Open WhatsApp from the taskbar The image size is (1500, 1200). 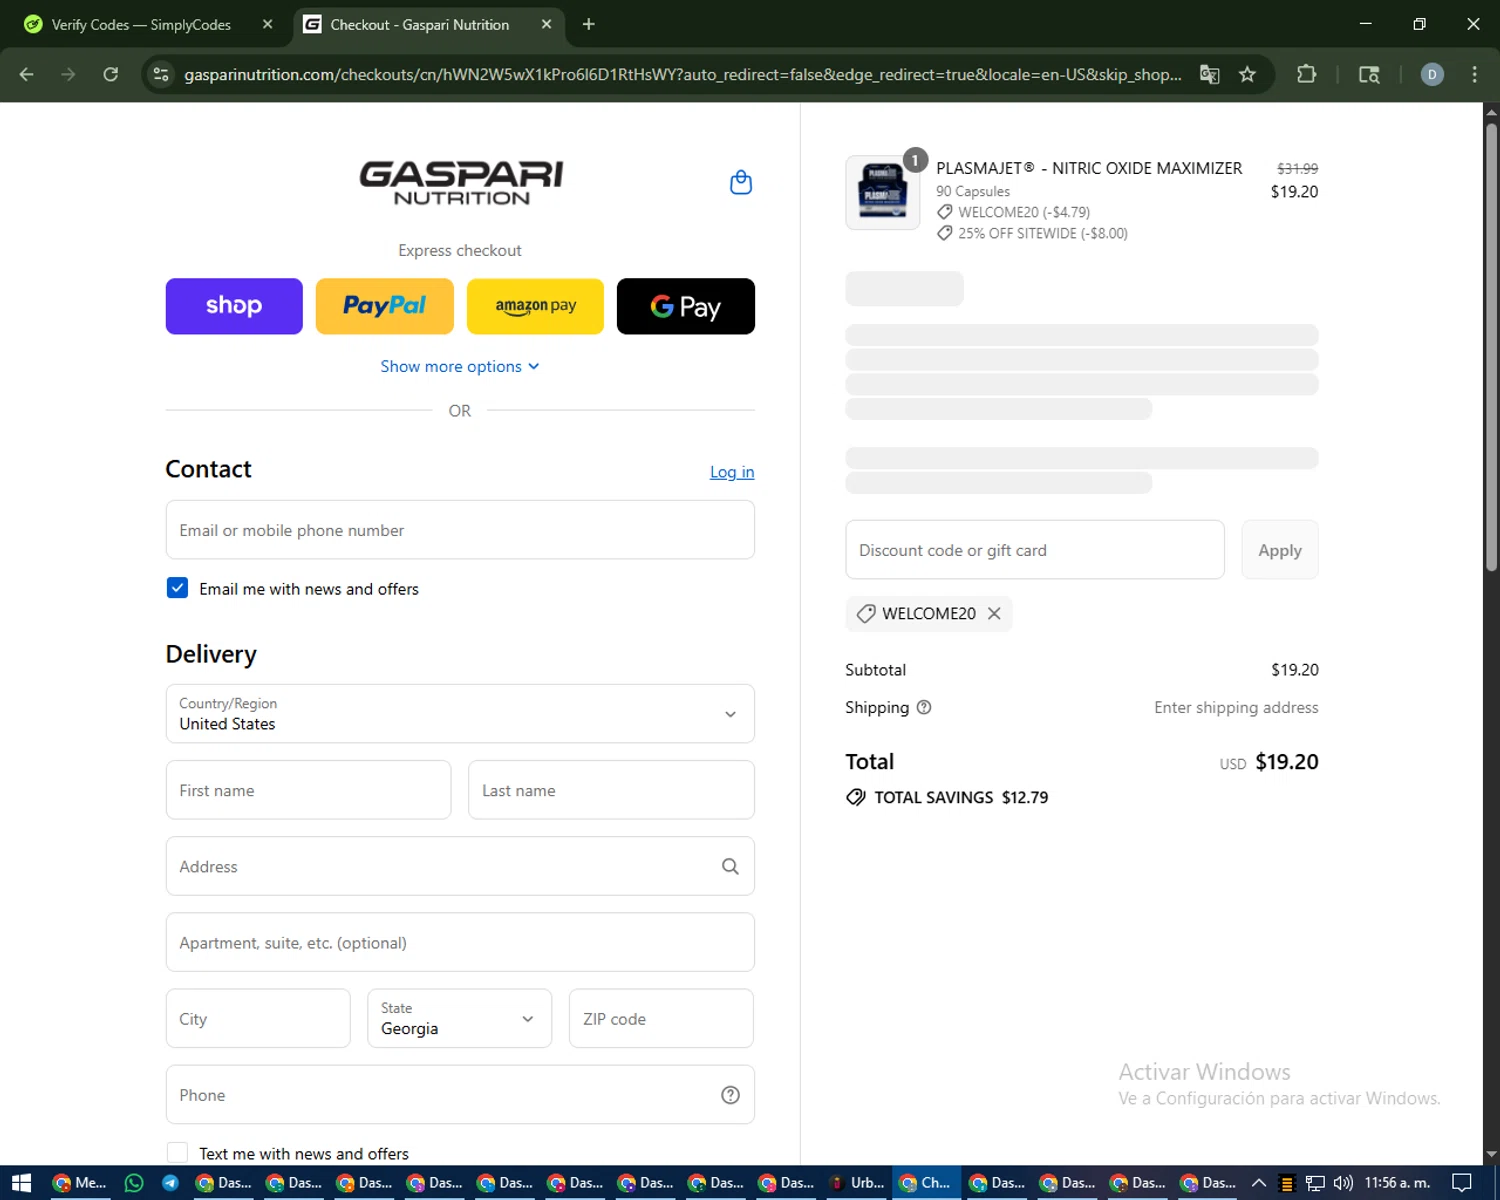pyautogui.click(x=134, y=1183)
